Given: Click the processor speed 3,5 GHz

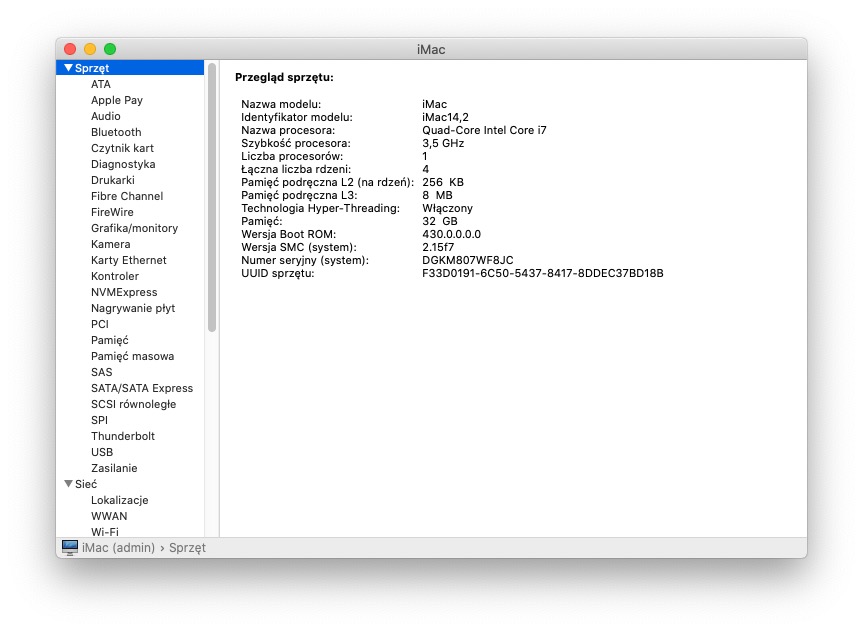Looking at the screenshot, I should tap(443, 143).
